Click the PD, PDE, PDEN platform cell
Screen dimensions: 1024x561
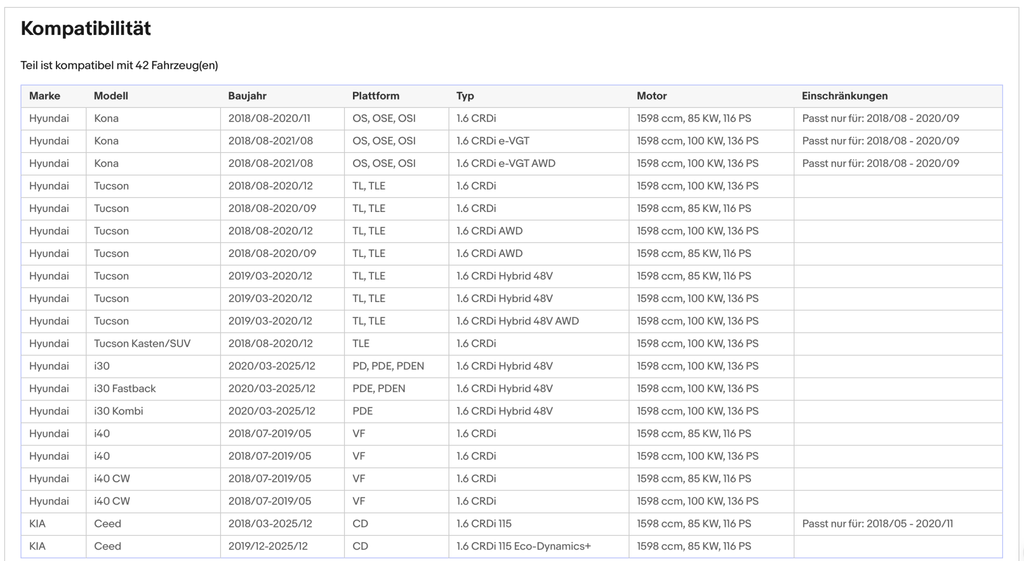click(388, 366)
